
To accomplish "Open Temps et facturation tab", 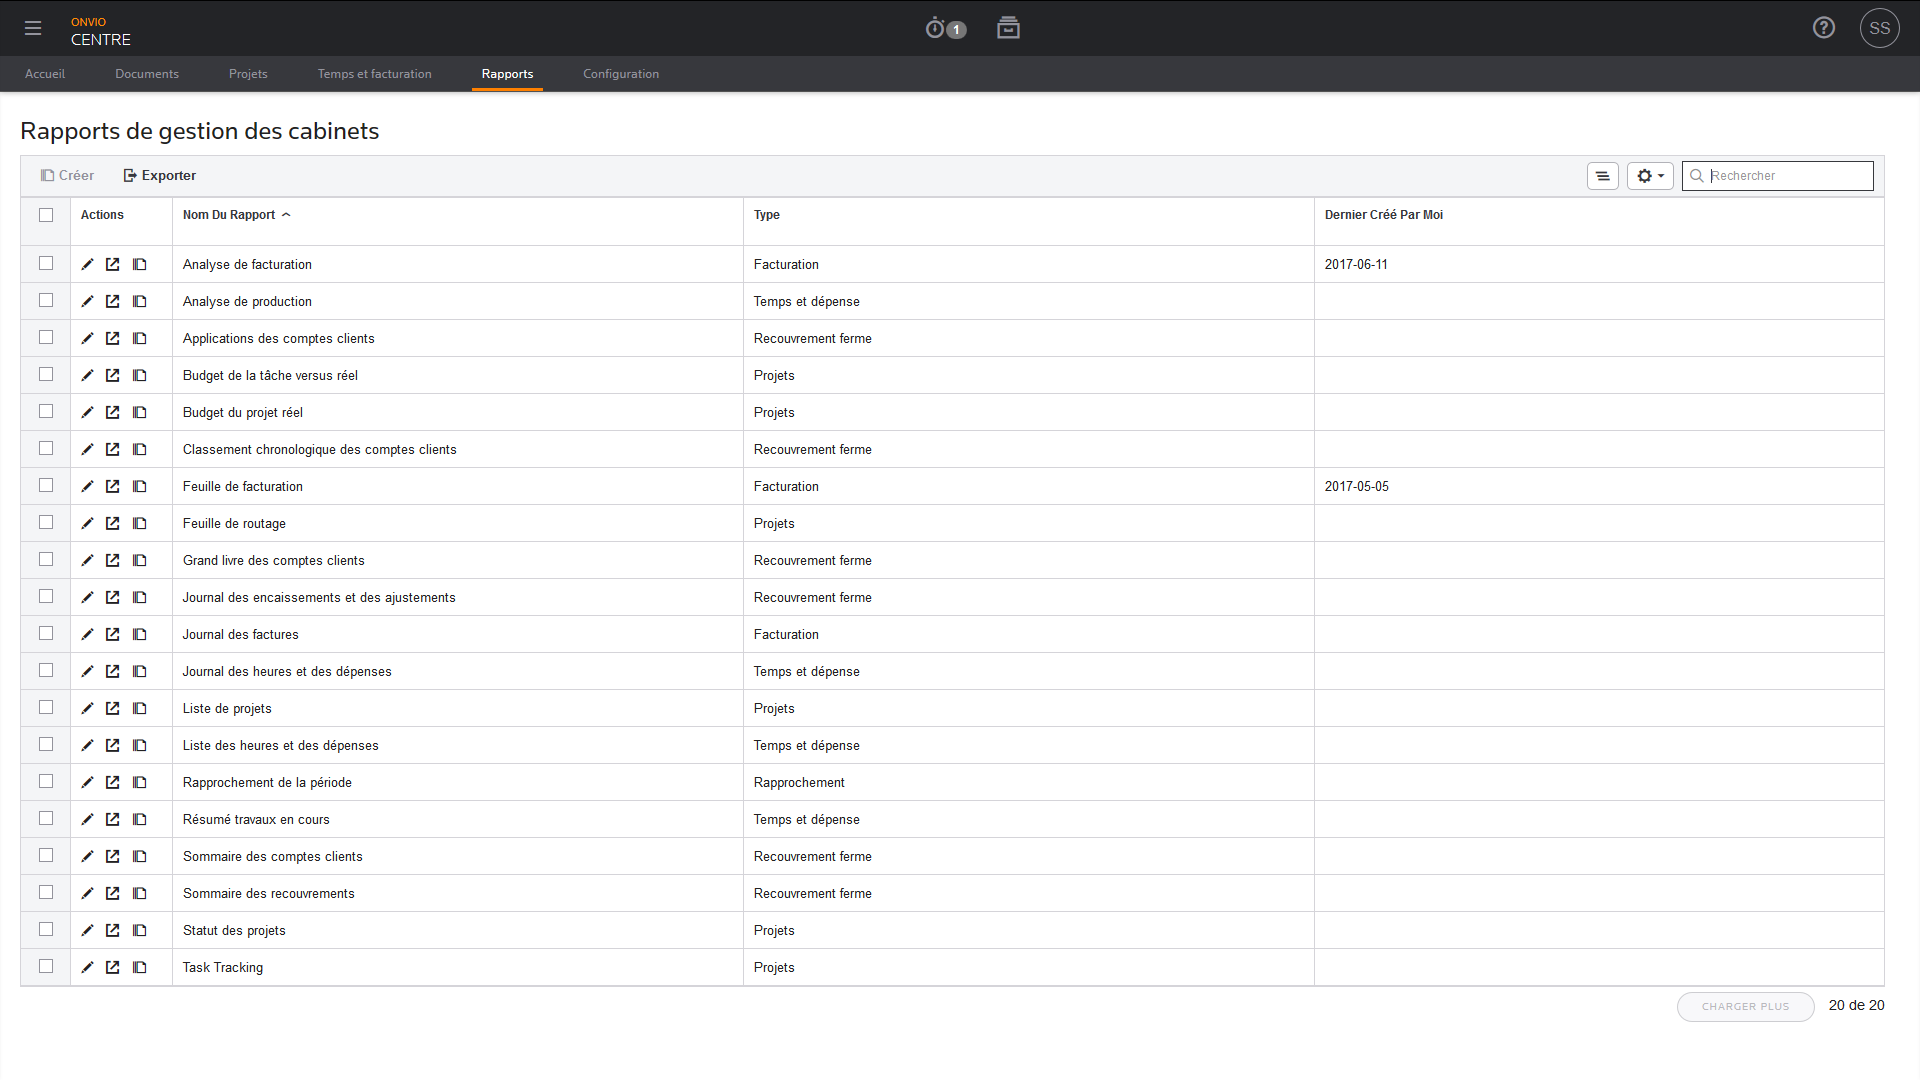I will (x=375, y=74).
